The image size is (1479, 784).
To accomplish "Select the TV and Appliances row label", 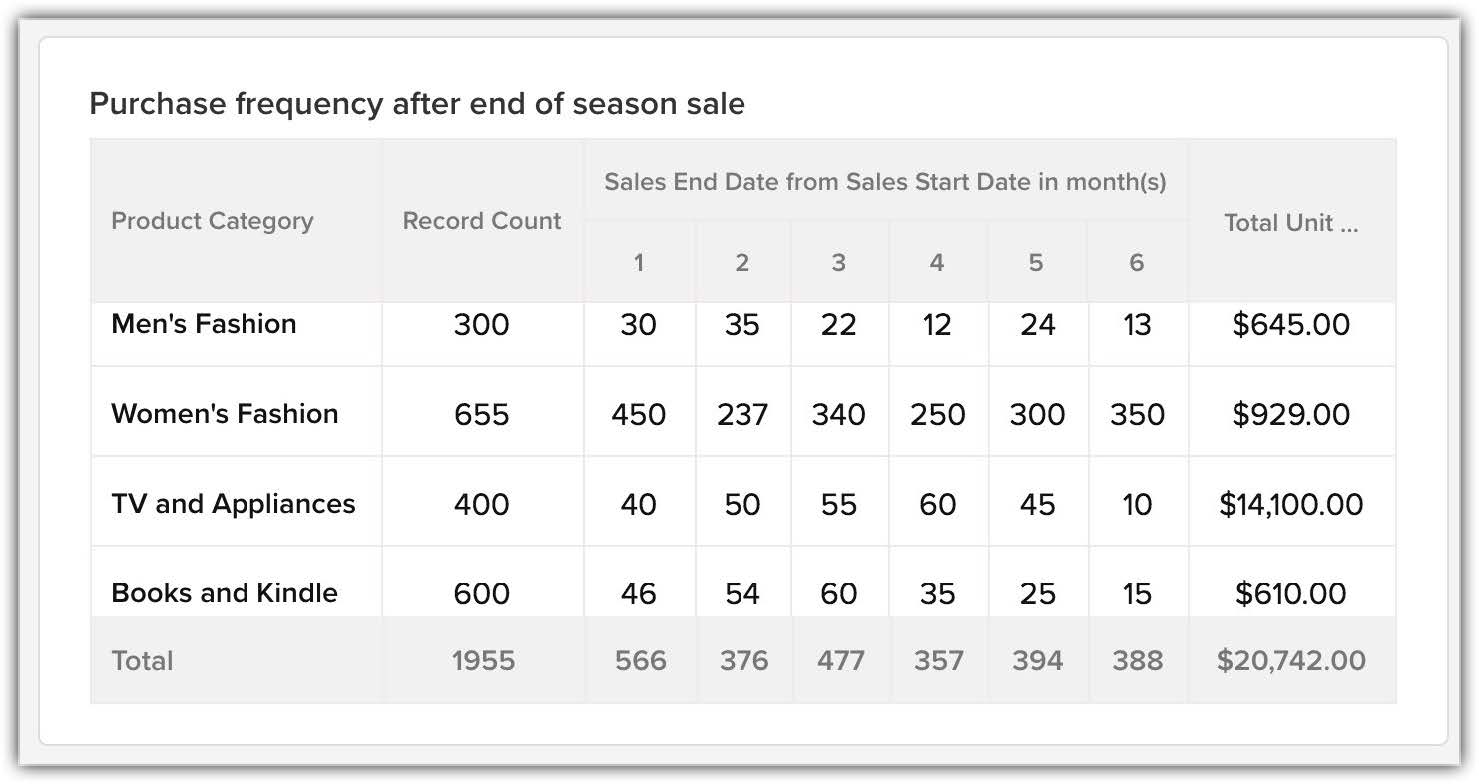I will coord(233,503).
